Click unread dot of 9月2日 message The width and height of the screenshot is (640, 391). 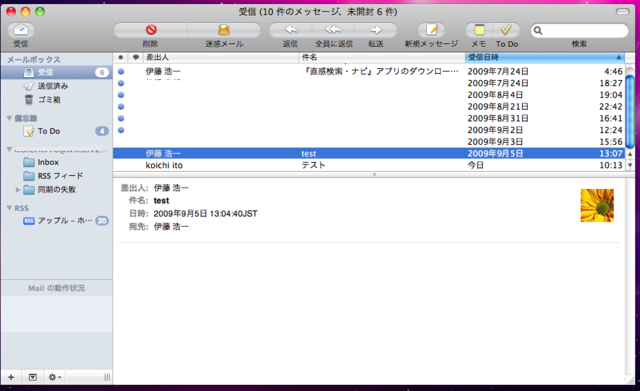coord(121,130)
